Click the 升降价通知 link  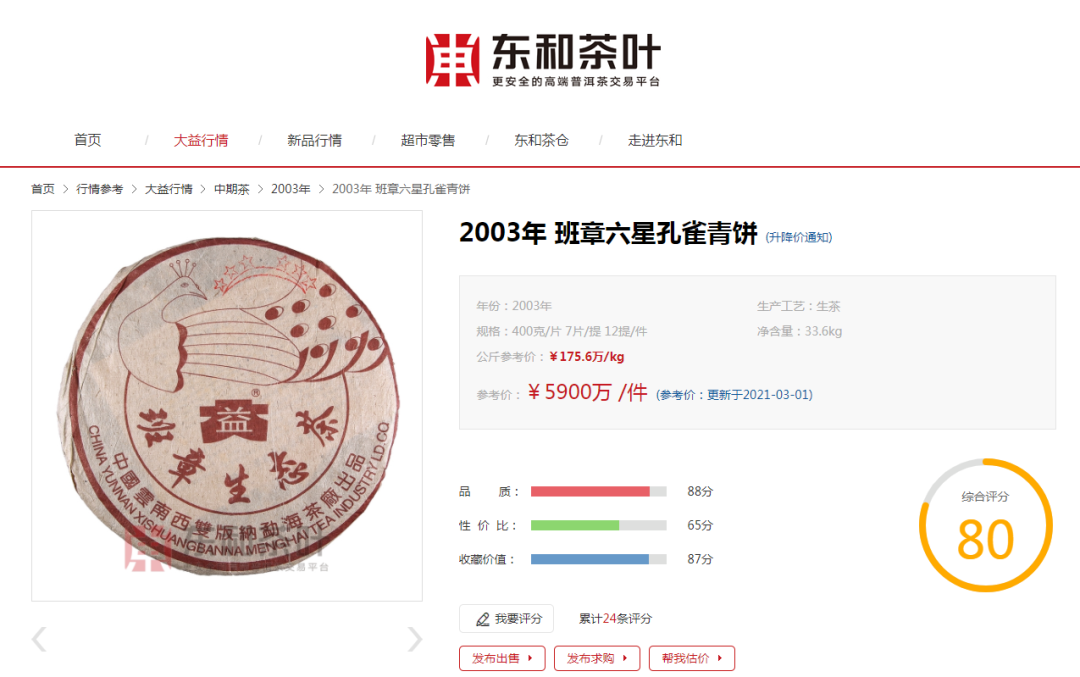[x=799, y=237]
